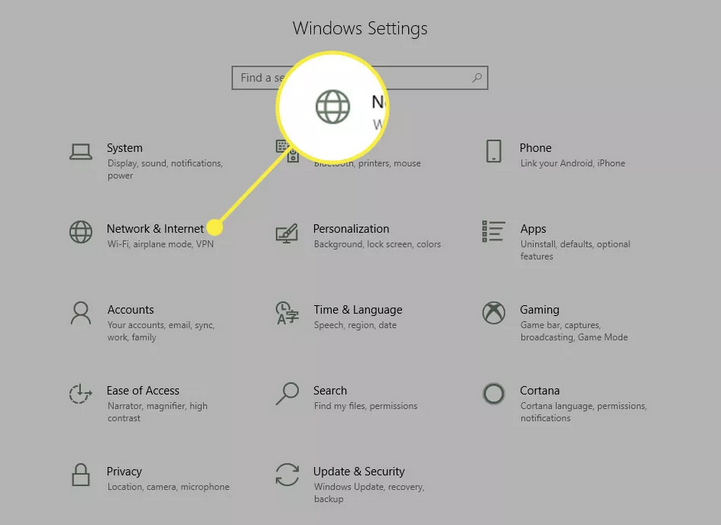
Task: Open the Gaming Xbox icon
Action: pos(493,313)
